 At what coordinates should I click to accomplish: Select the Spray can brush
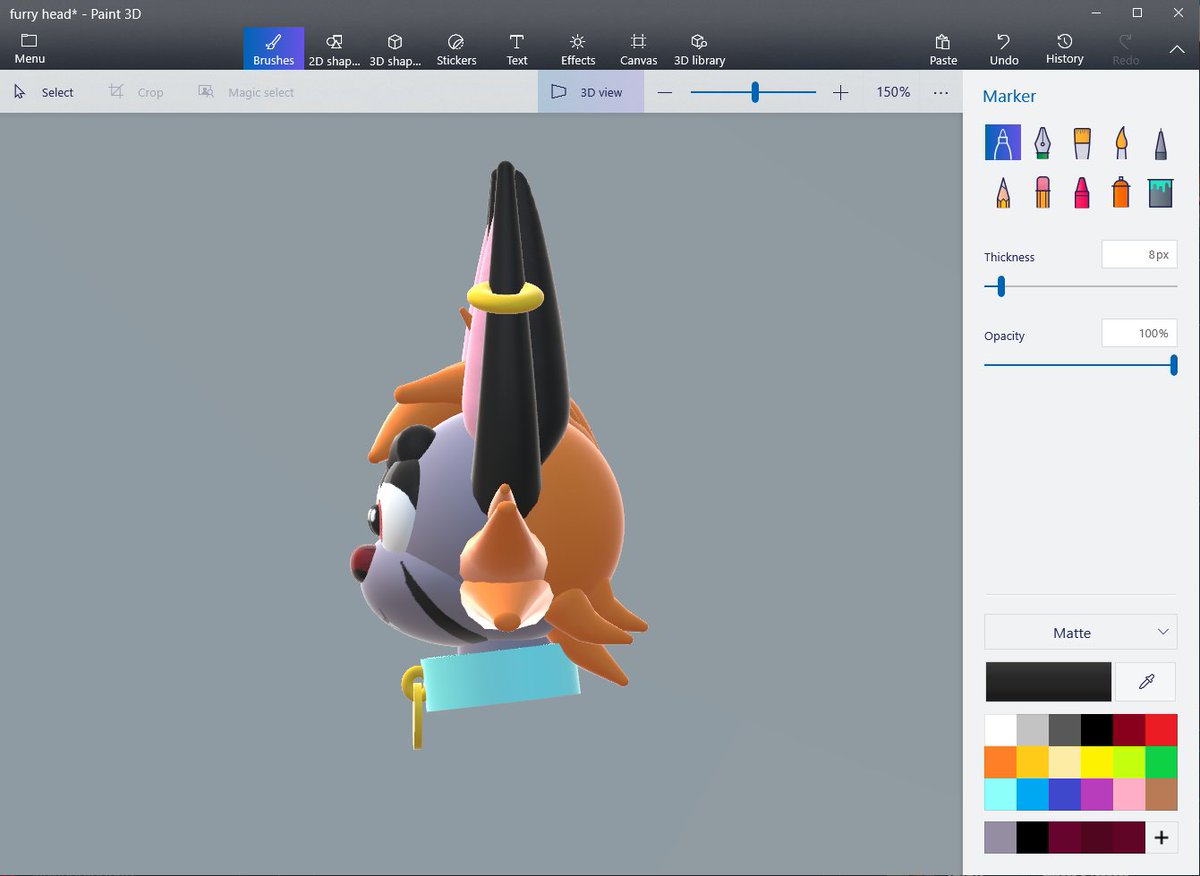(1121, 192)
